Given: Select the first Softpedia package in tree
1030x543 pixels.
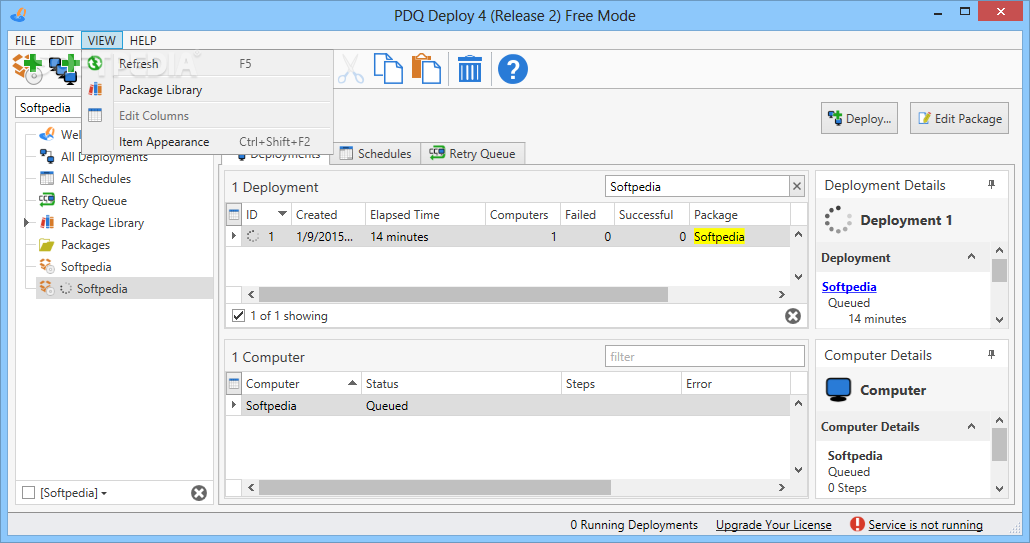Looking at the screenshot, I should click(85, 267).
